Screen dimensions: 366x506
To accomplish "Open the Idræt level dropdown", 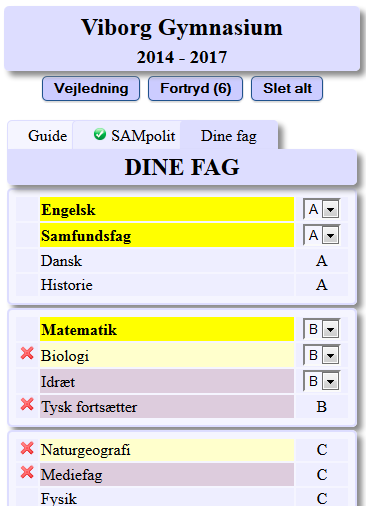I will tap(321, 381).
